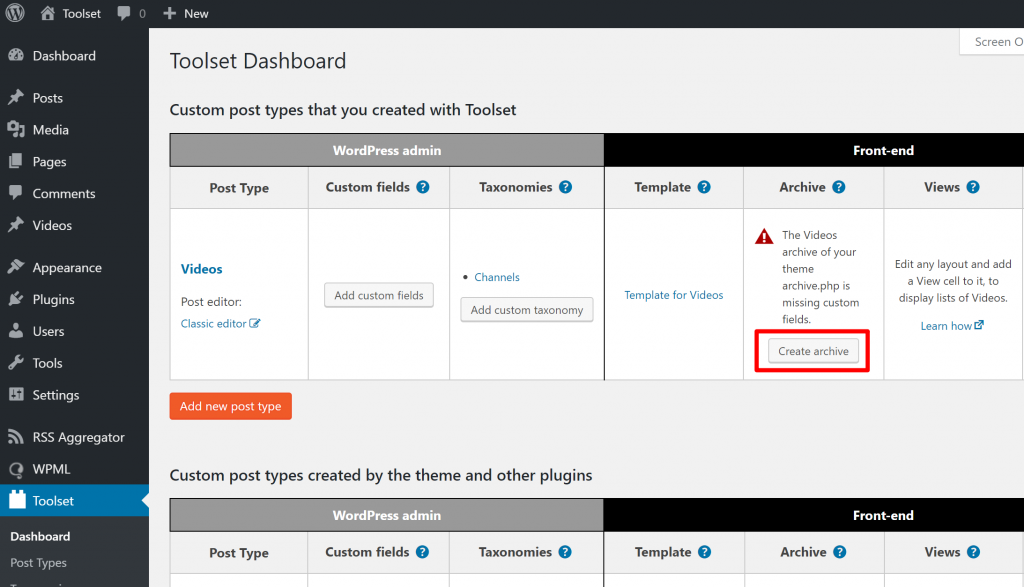Open help icon beside Archive, bottom table
Screen dimensions: 1024x587
tap(840, 552)
